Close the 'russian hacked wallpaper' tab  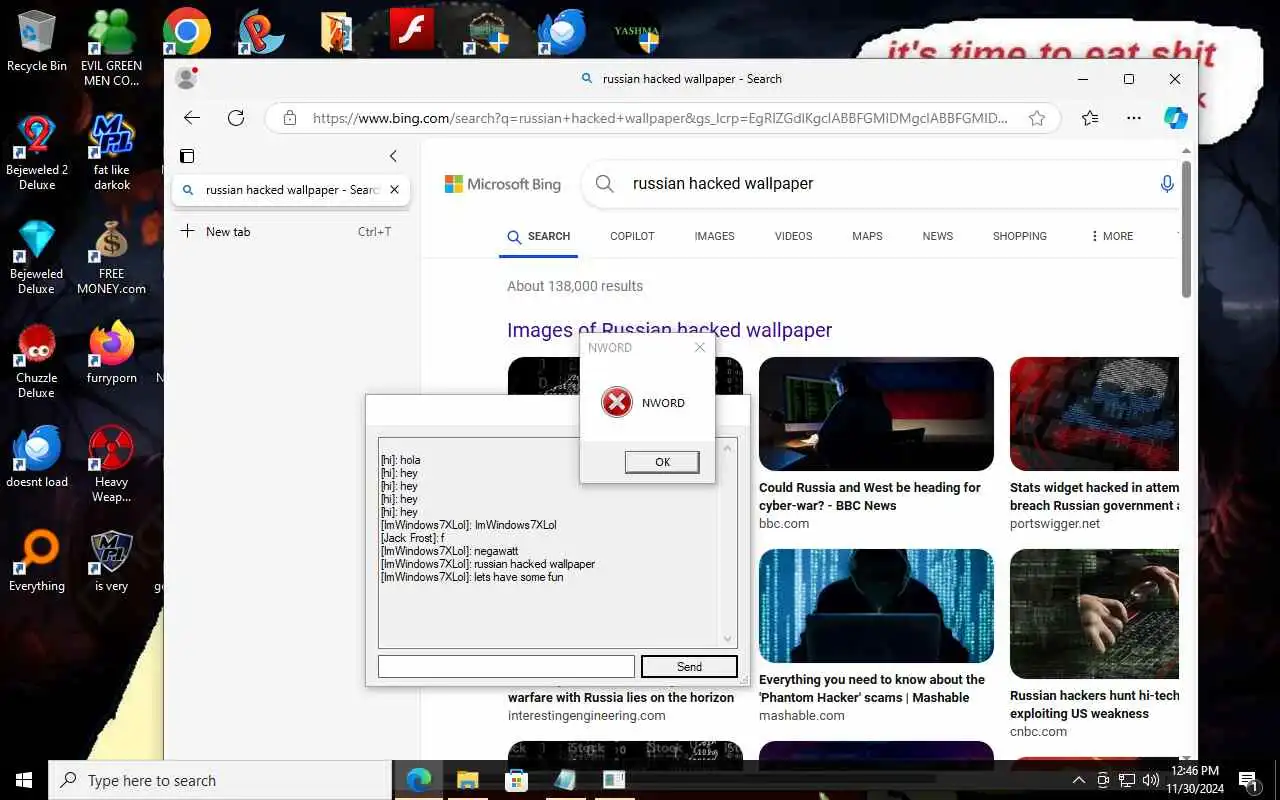coord(394,190)
